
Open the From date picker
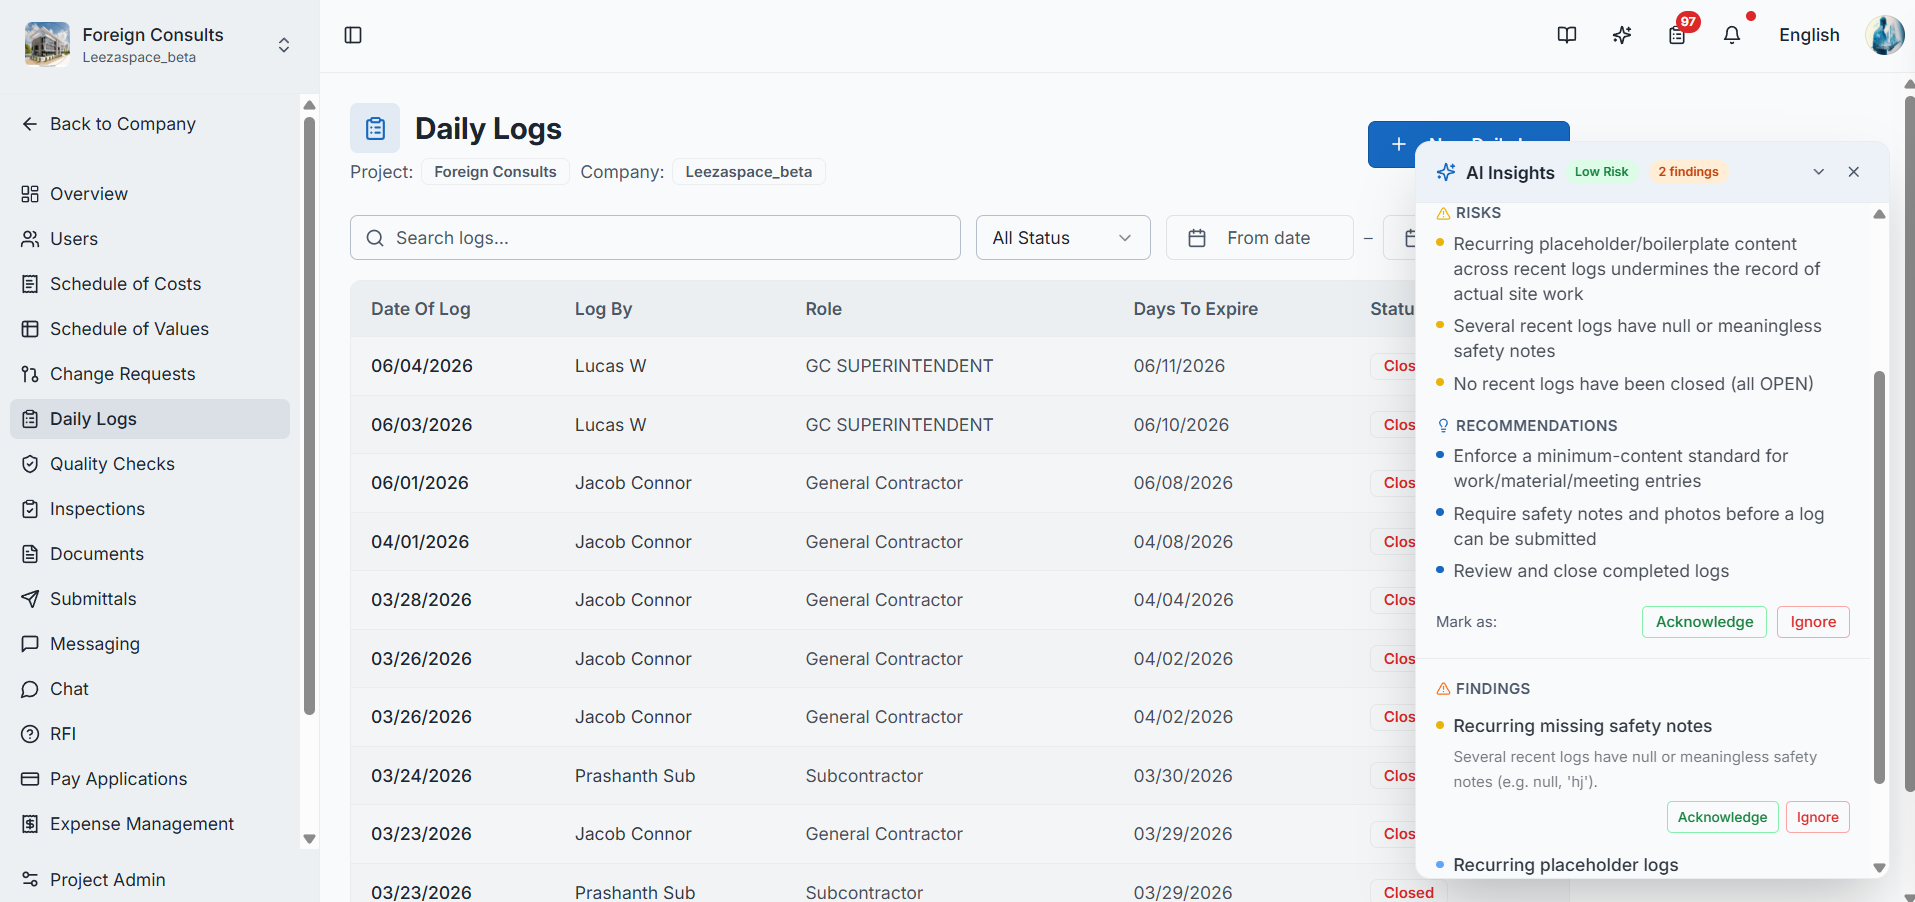pos(1260,238)
